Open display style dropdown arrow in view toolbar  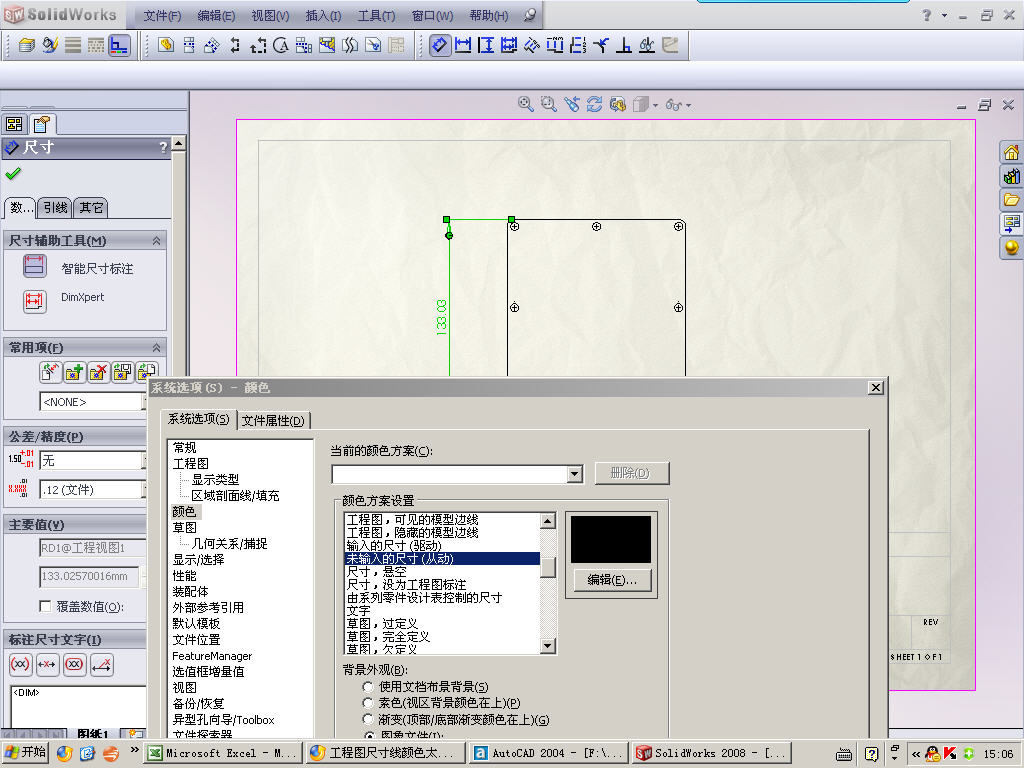pos(655,105)
